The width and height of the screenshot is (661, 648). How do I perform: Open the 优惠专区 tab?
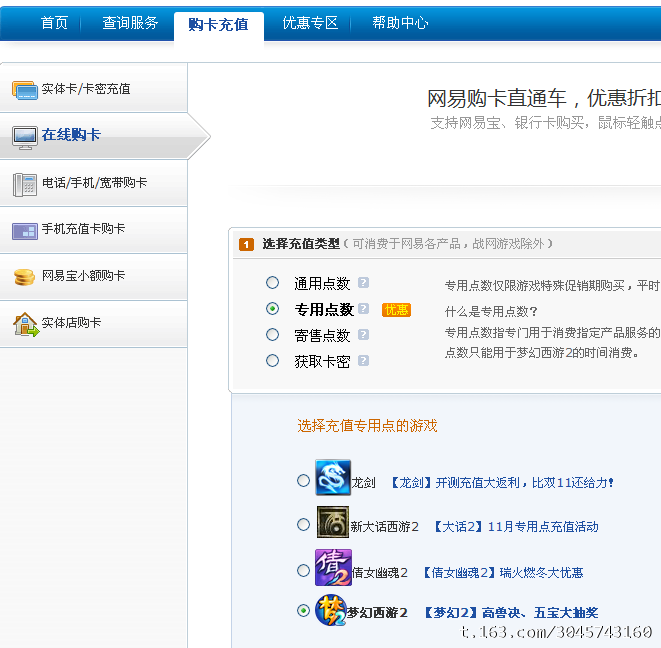tap(310, 23)
